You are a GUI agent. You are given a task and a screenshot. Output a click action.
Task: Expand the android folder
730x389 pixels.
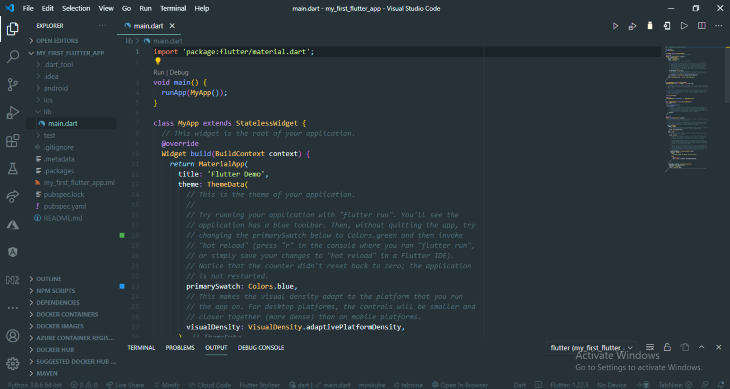click(55, 88)
